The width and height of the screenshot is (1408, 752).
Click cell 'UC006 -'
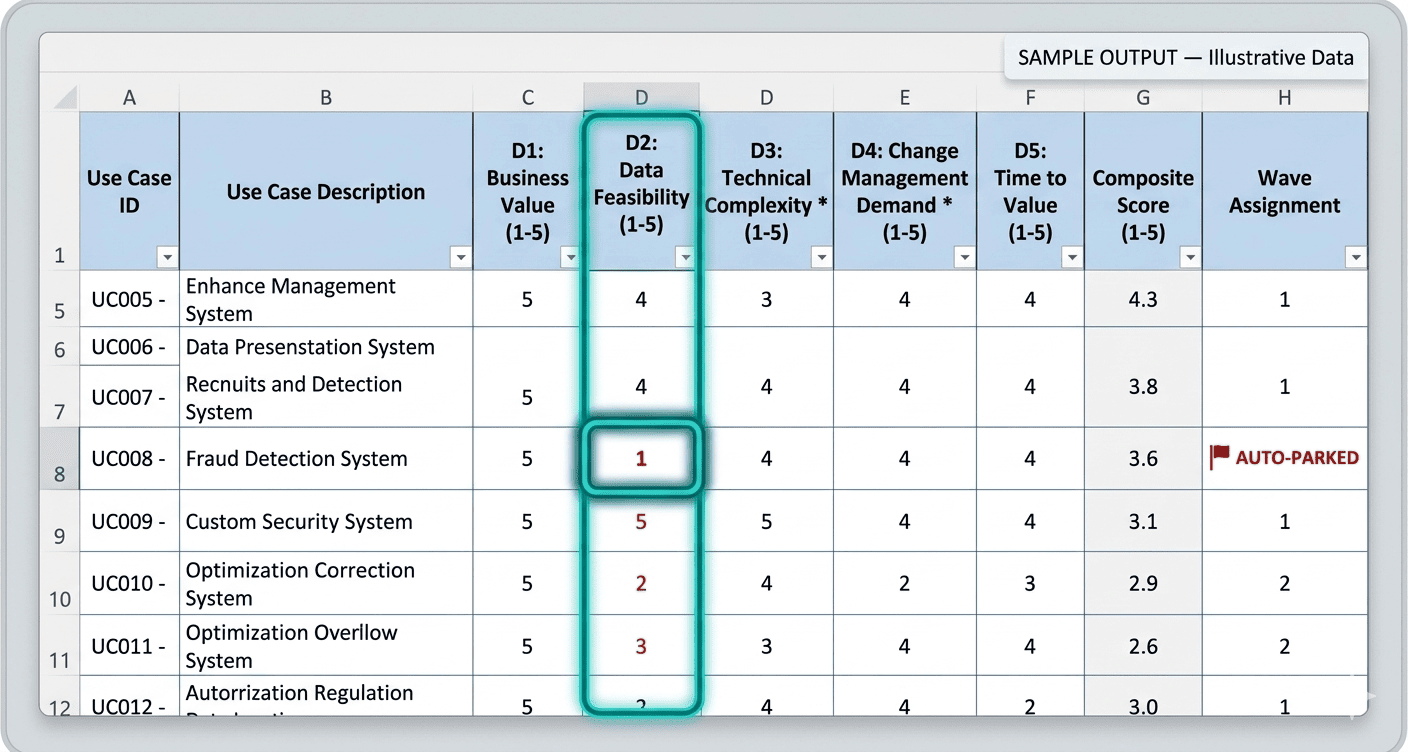(x=129, y=347)
